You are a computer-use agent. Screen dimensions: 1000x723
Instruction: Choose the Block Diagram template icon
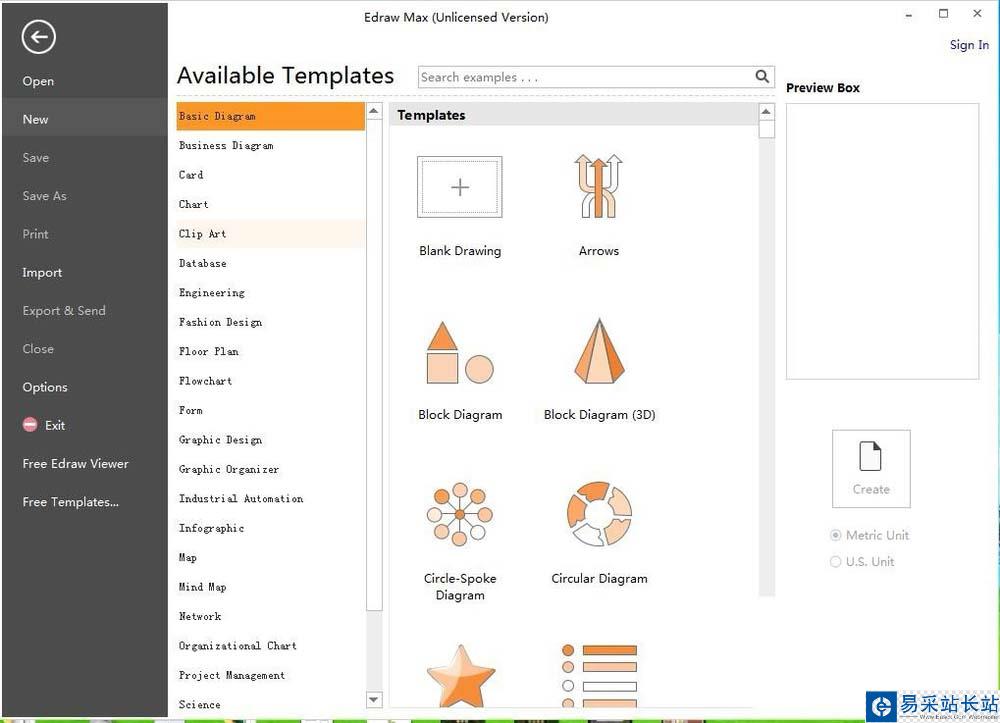460,353
